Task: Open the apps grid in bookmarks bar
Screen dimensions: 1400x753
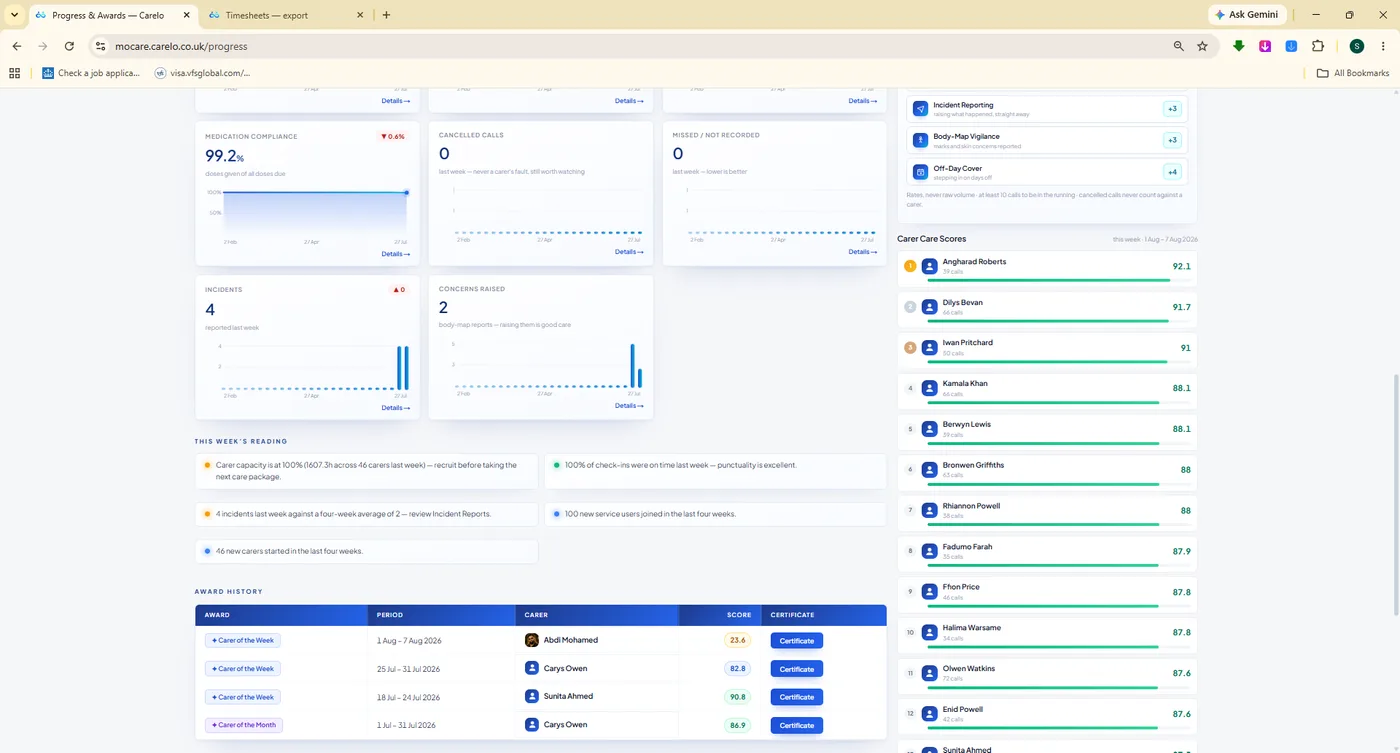Action: pyautogui.click(x=14, y=73)
